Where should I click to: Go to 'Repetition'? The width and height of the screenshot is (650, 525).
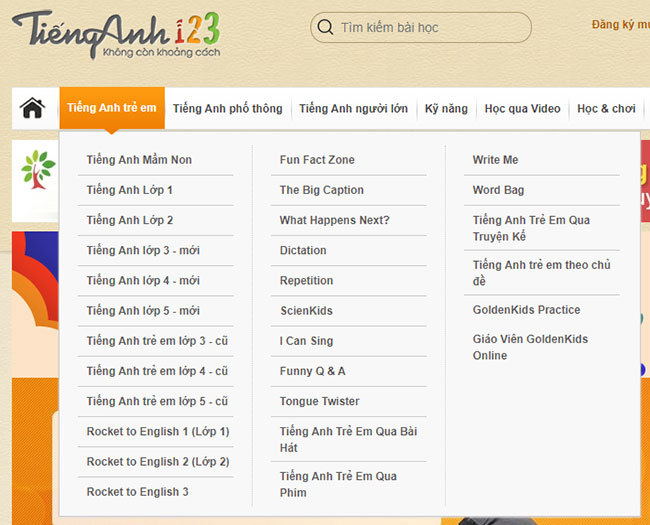[306, 280]
